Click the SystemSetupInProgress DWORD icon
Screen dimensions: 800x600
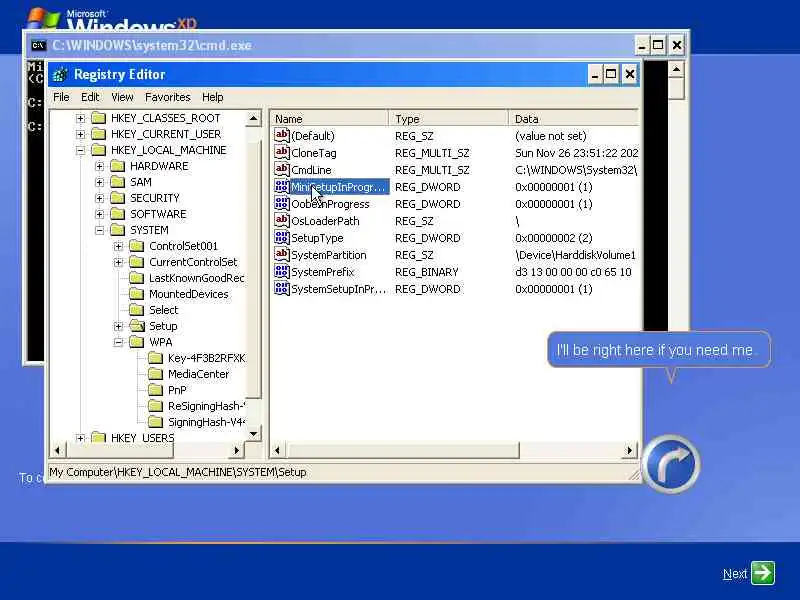point(282,289)
